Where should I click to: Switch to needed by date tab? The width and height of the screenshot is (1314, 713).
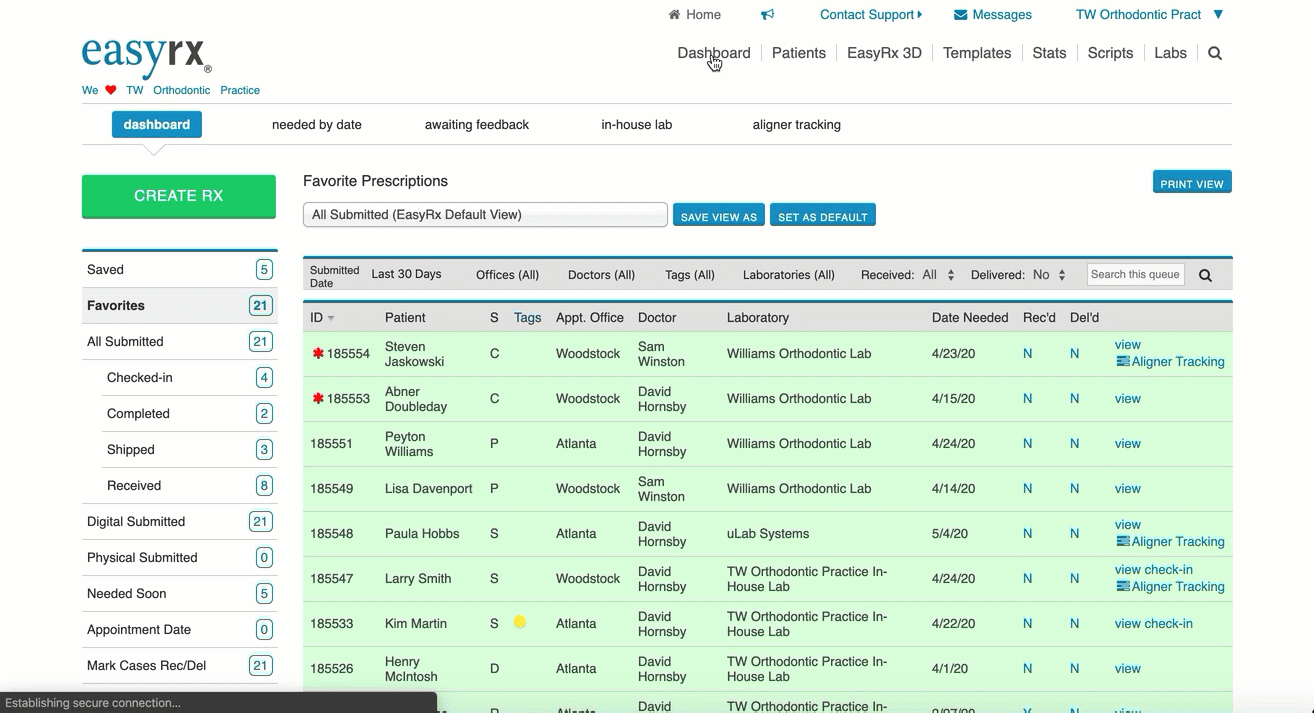tap(317, 125)
